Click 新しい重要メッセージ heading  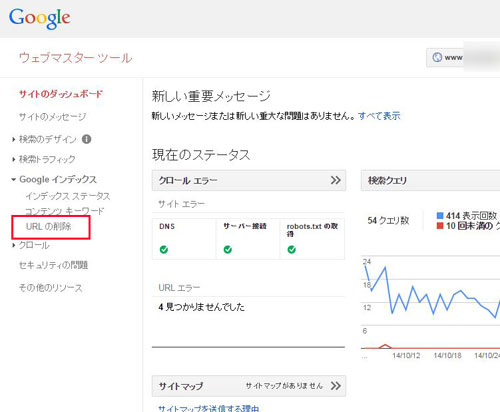point(211,96)
